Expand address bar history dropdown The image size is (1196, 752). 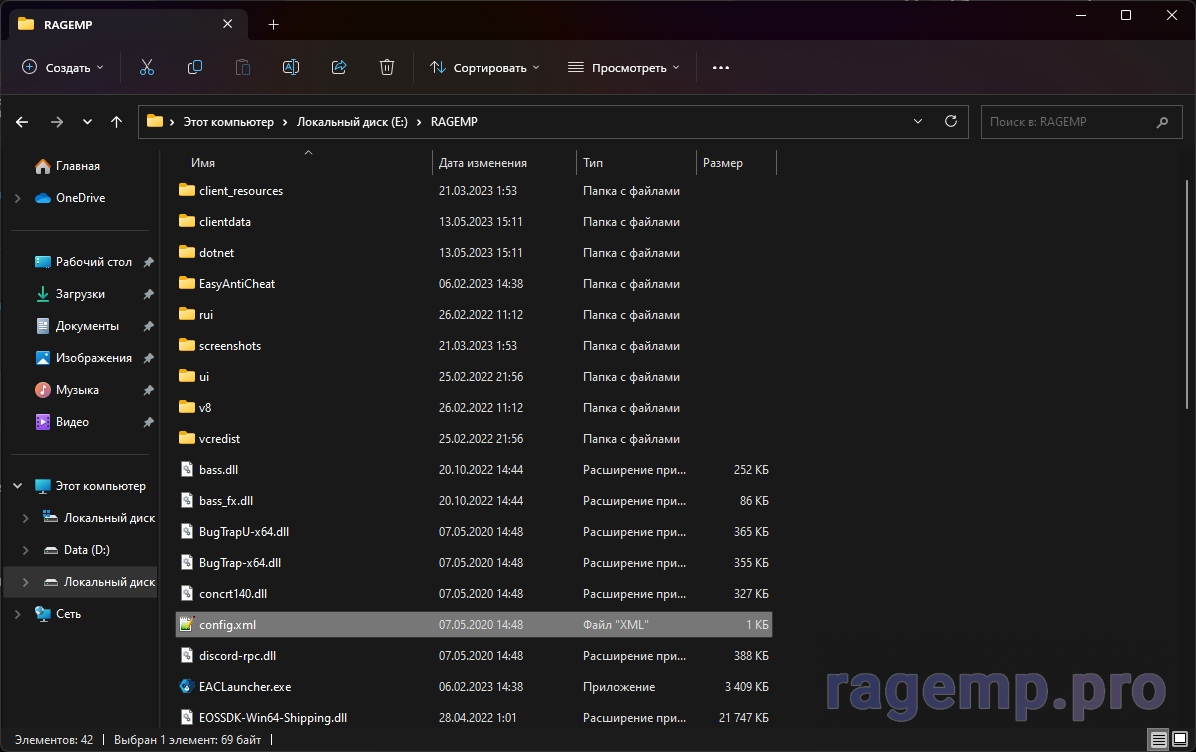pyautogui.click(x=918, y=121)
